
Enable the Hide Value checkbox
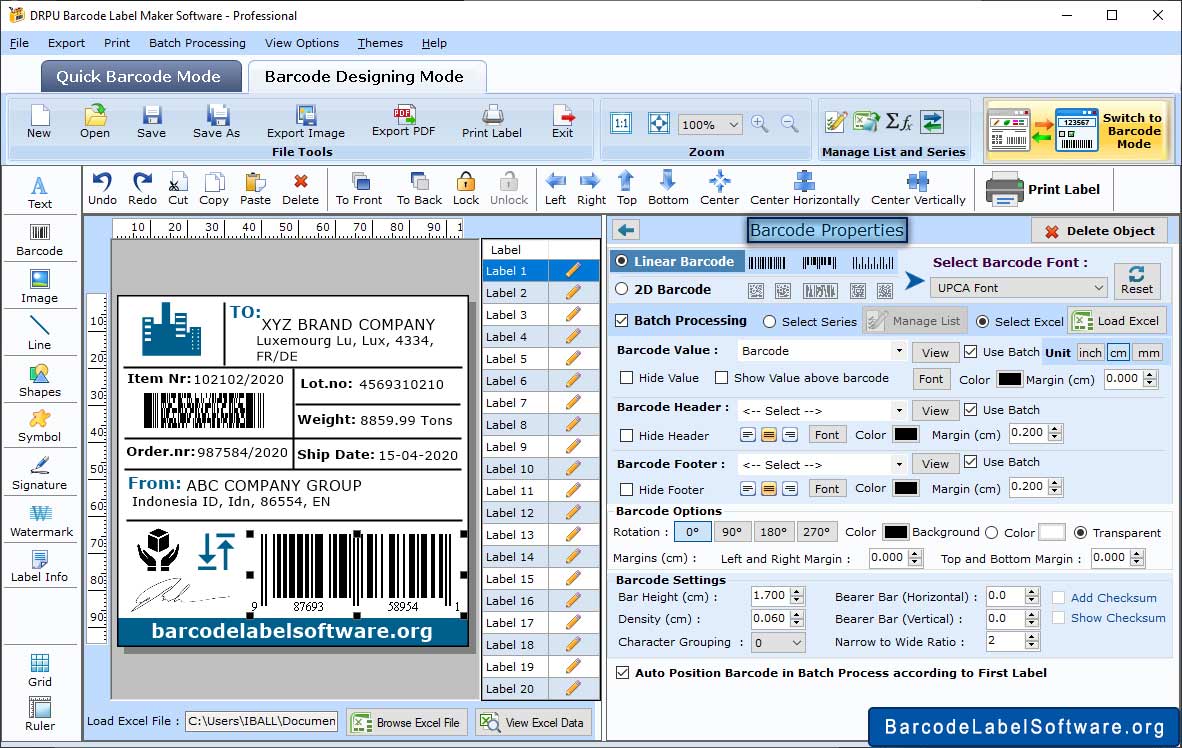[x=626, y=378]
